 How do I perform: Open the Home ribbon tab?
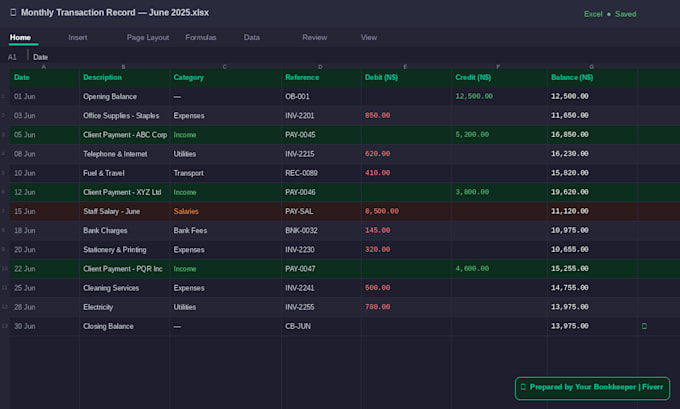(20, 37)
